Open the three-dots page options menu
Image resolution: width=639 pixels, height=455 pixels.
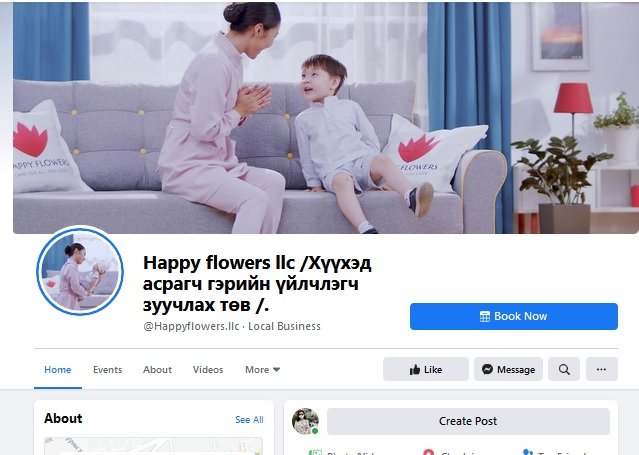[602, 369]
